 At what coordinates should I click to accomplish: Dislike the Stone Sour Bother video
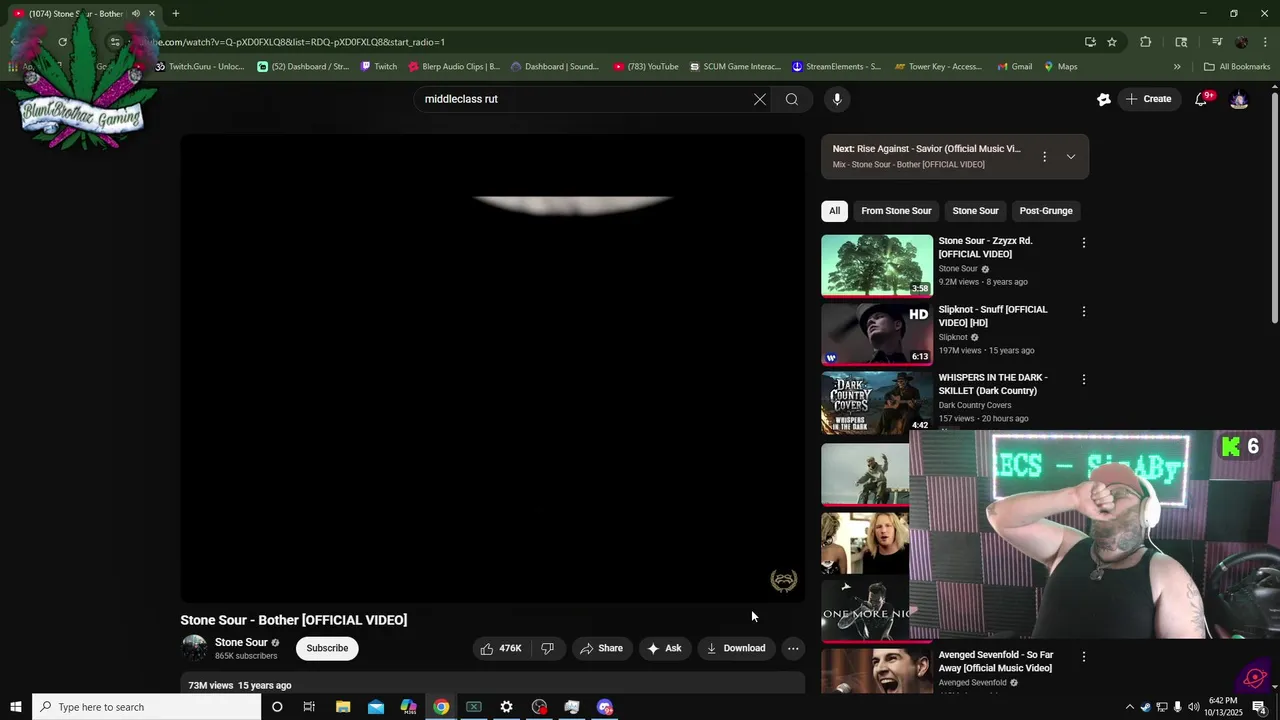pyautogui.click(x=548, y=648)
